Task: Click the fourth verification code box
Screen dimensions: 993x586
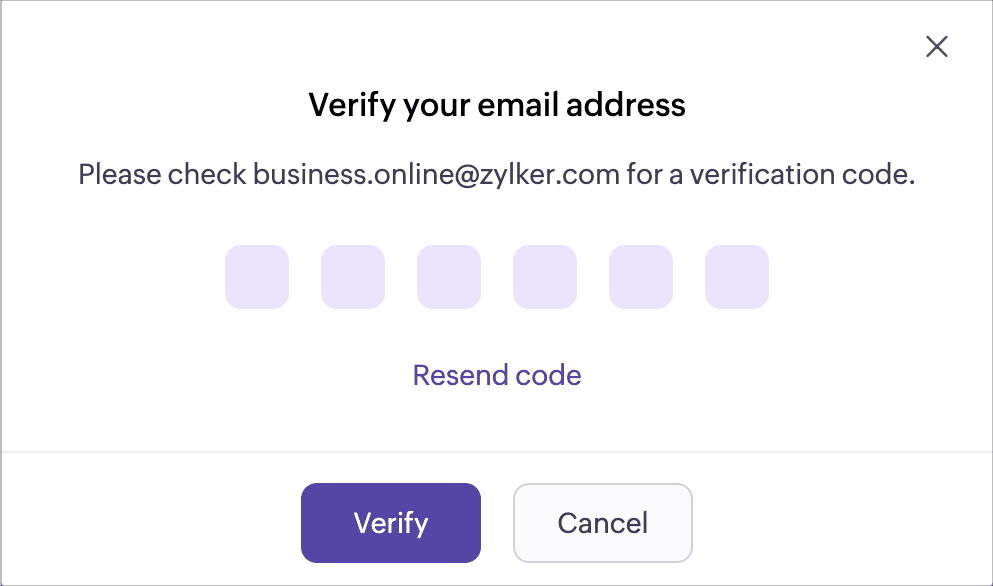Action: pos(545,277)
